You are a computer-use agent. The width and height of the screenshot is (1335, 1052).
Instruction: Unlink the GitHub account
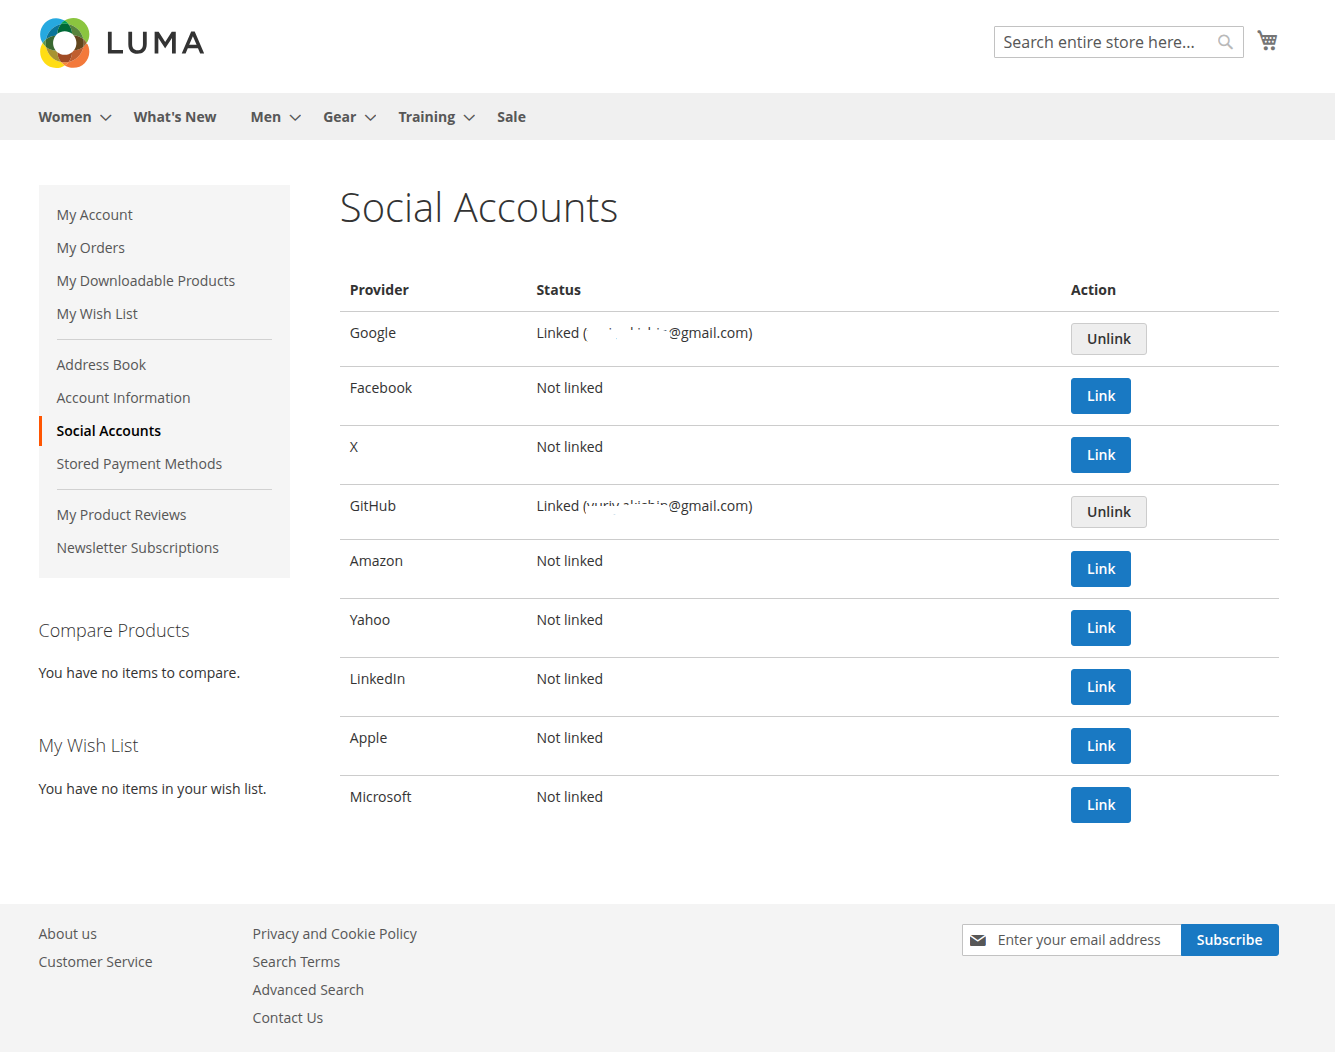click(1109, 512)
